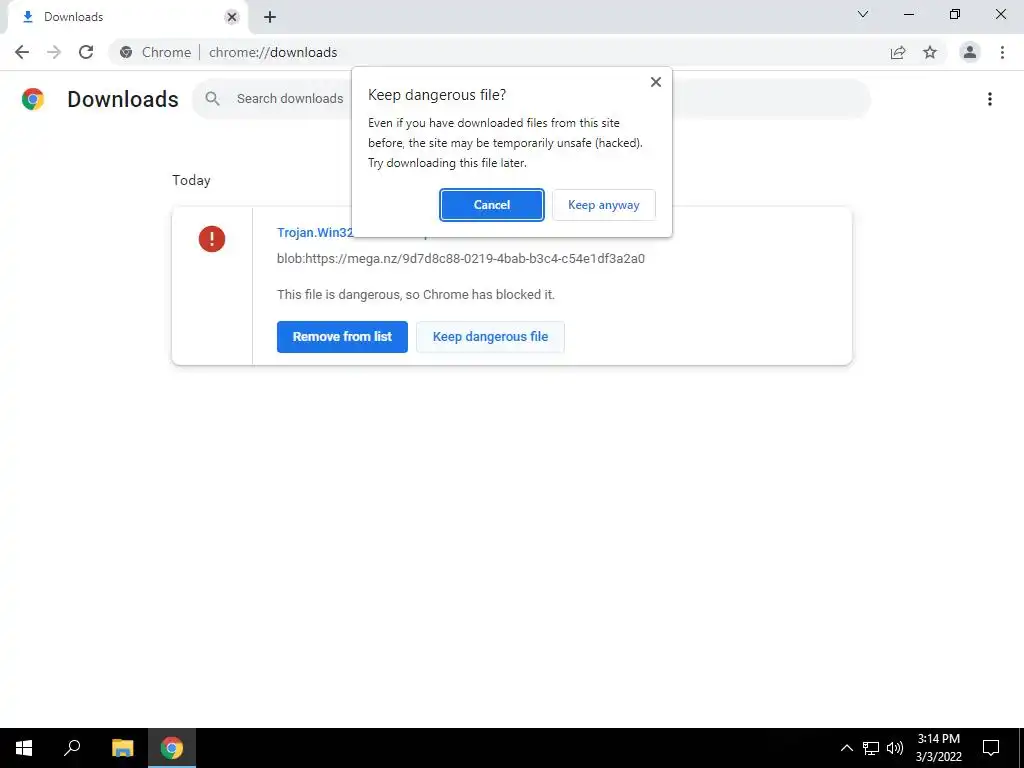Open File Explorer from taskbar
This screenshot has width=1024, height=768.
(x=122, y=748)
